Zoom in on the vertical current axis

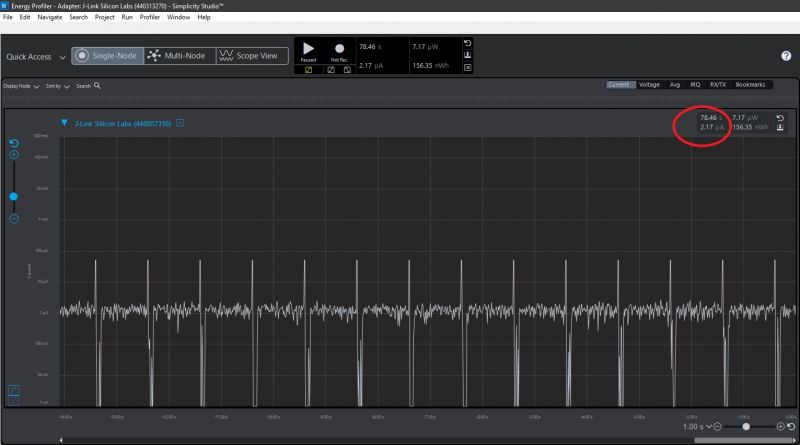click(14, 155)
